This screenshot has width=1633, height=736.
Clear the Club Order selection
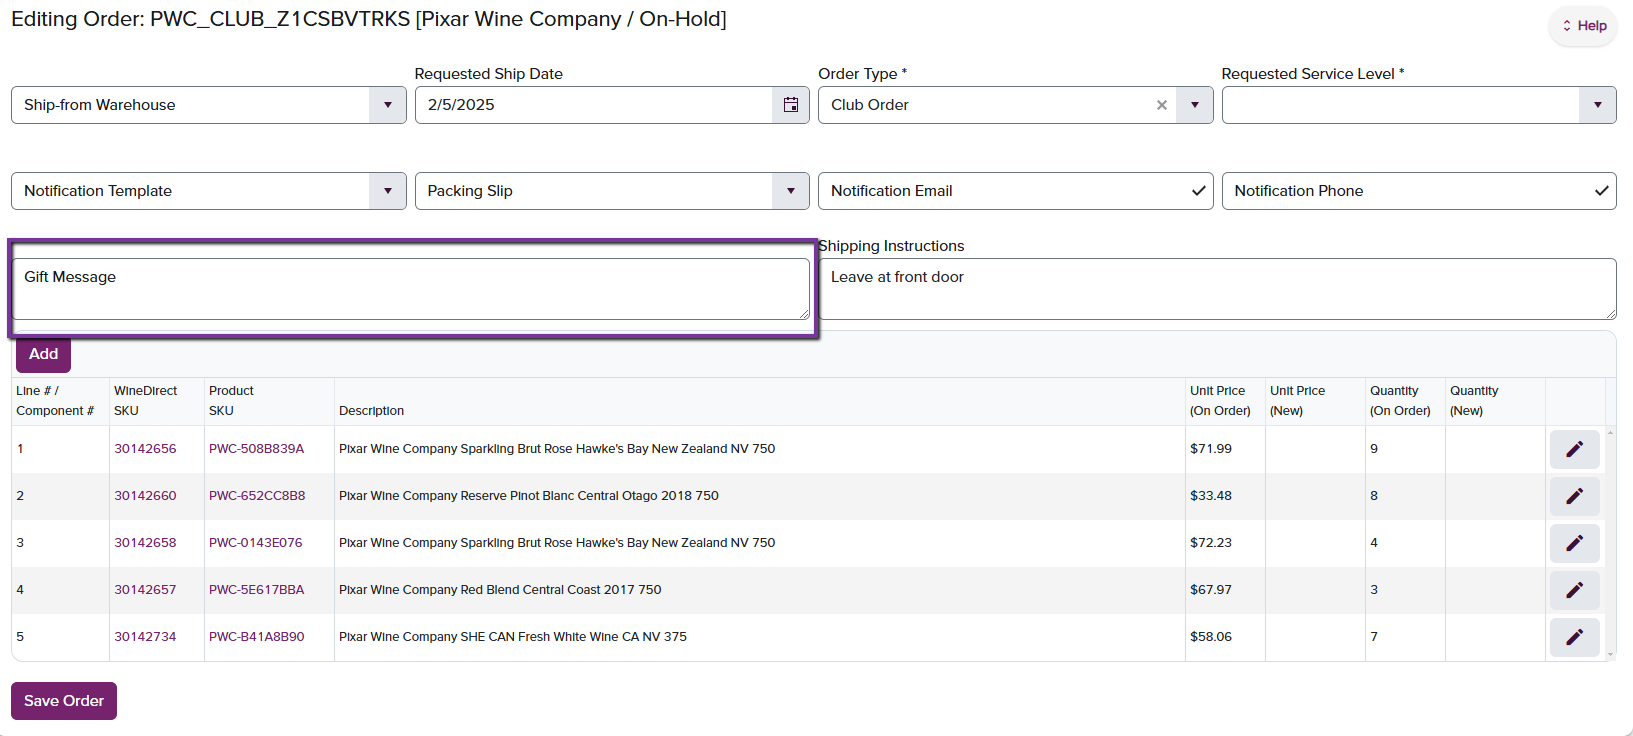point(1161,105)
